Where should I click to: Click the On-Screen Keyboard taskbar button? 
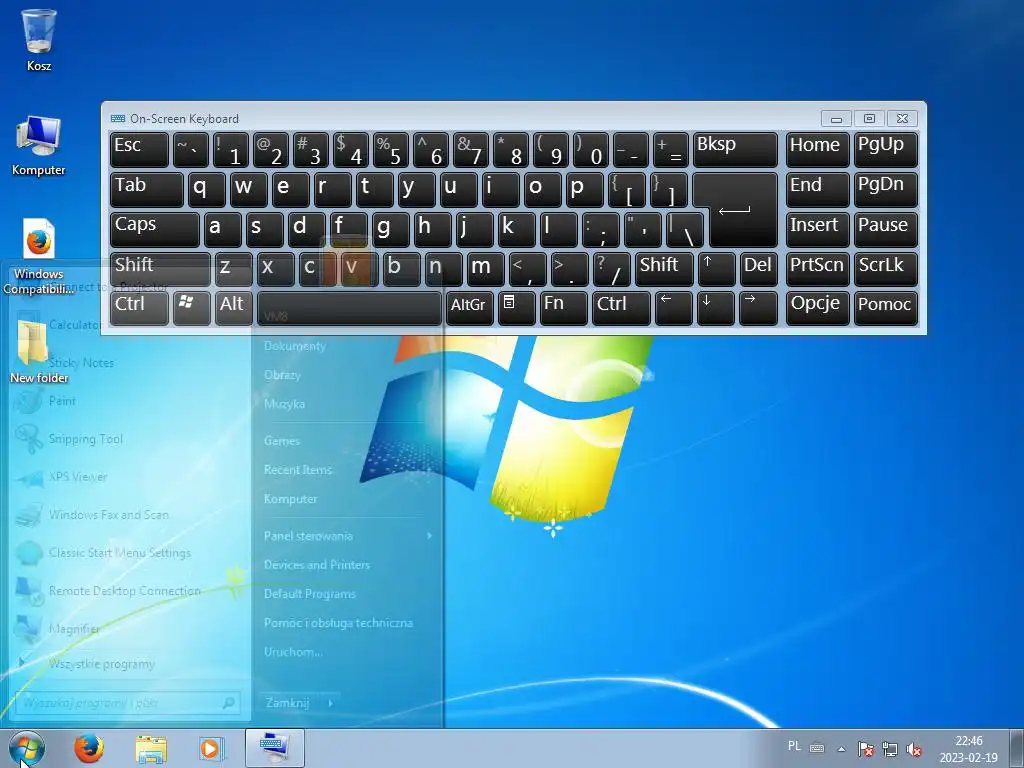click(x=274, y=748)
